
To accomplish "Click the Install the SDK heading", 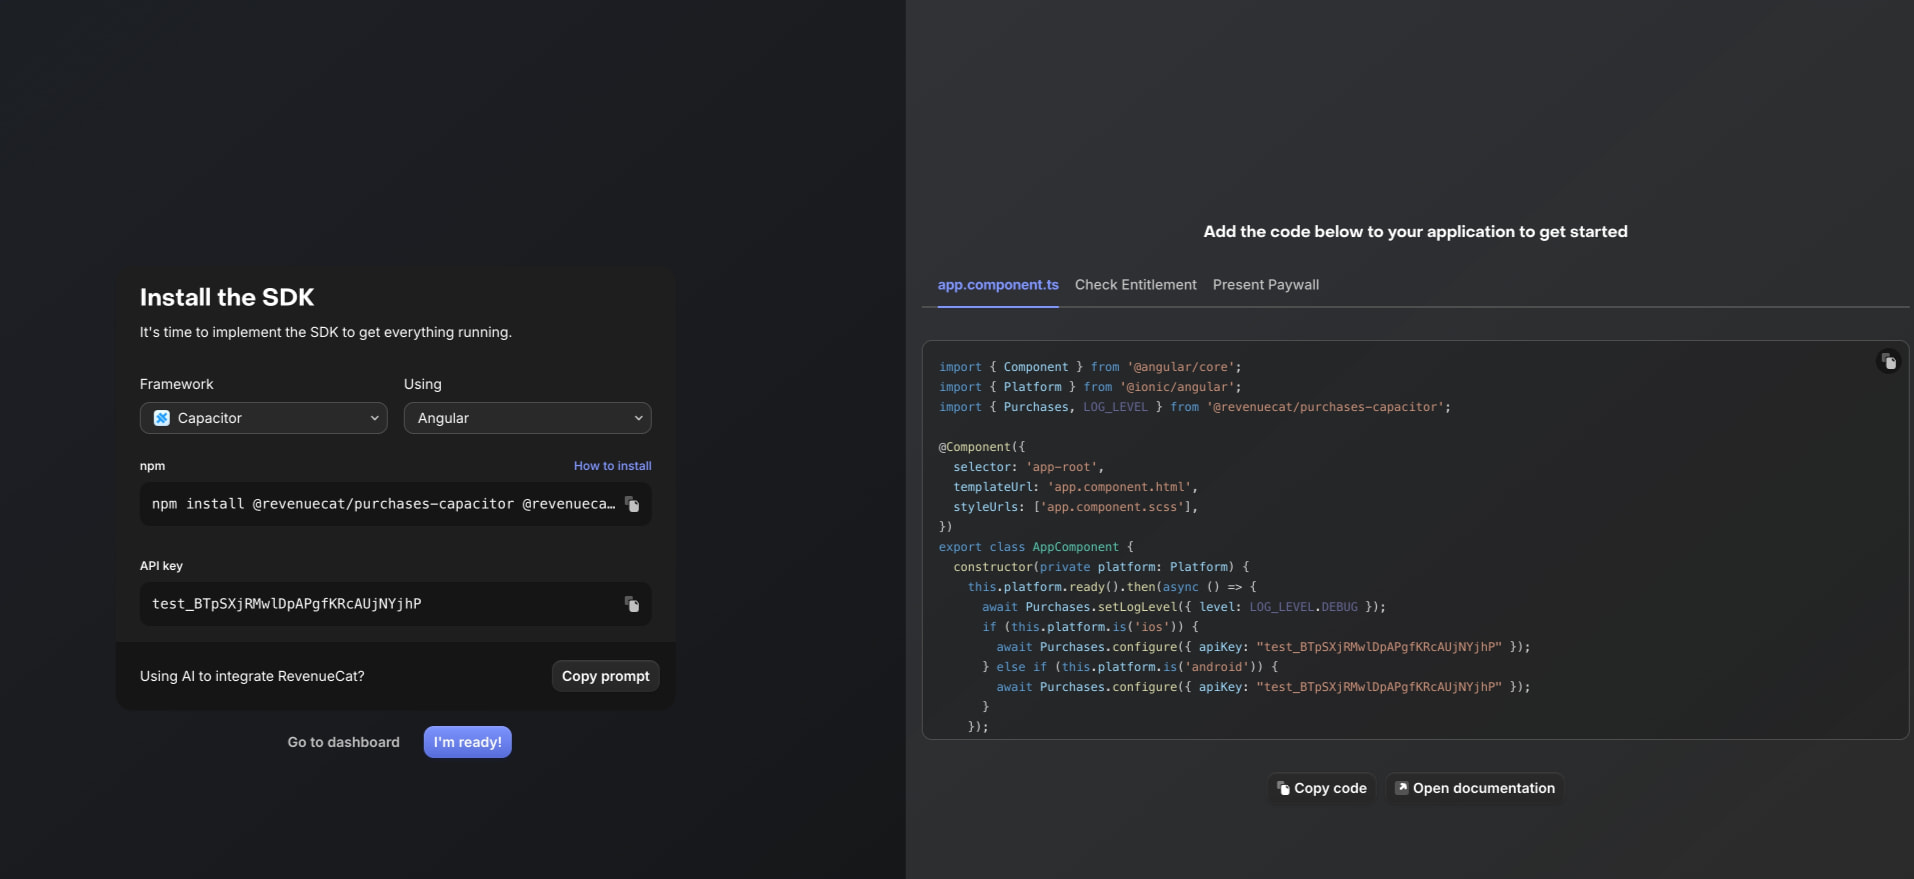I will [x=227, y=297].
